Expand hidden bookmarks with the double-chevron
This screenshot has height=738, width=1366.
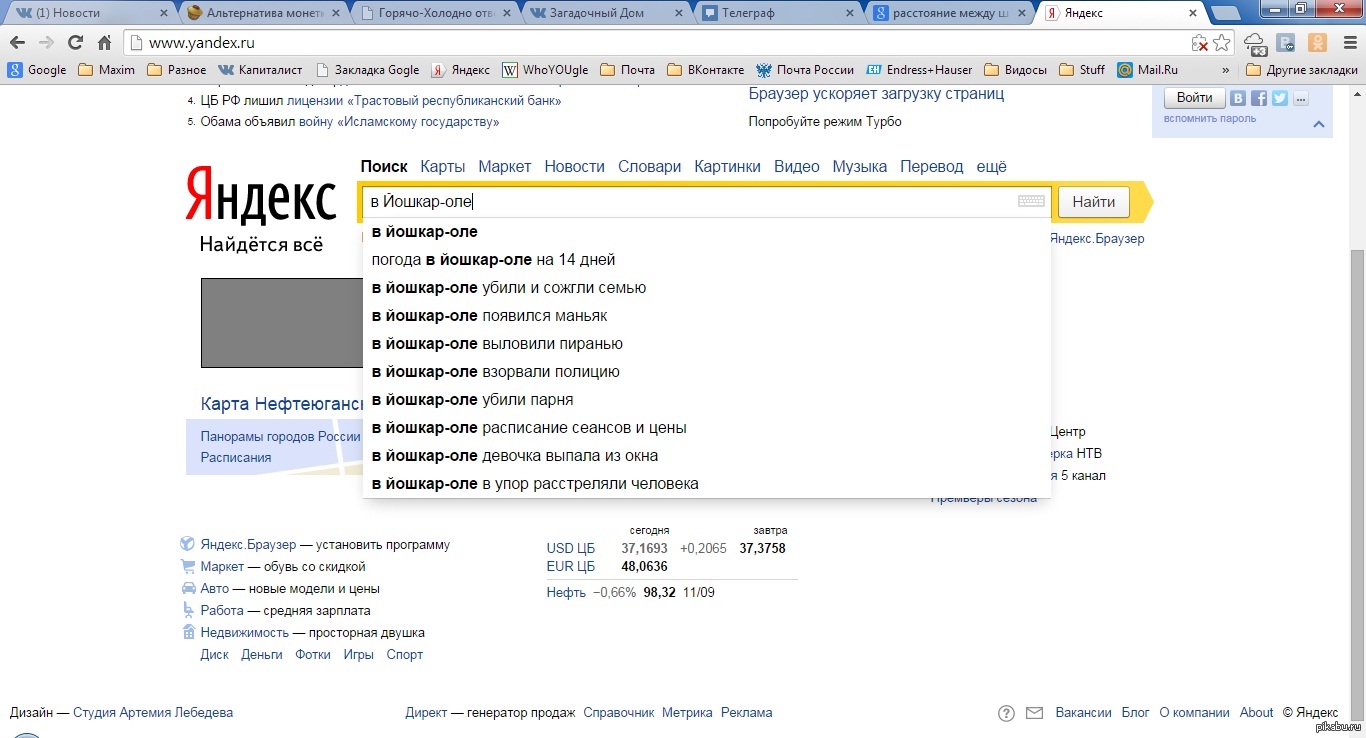(x=1226, y=70)
